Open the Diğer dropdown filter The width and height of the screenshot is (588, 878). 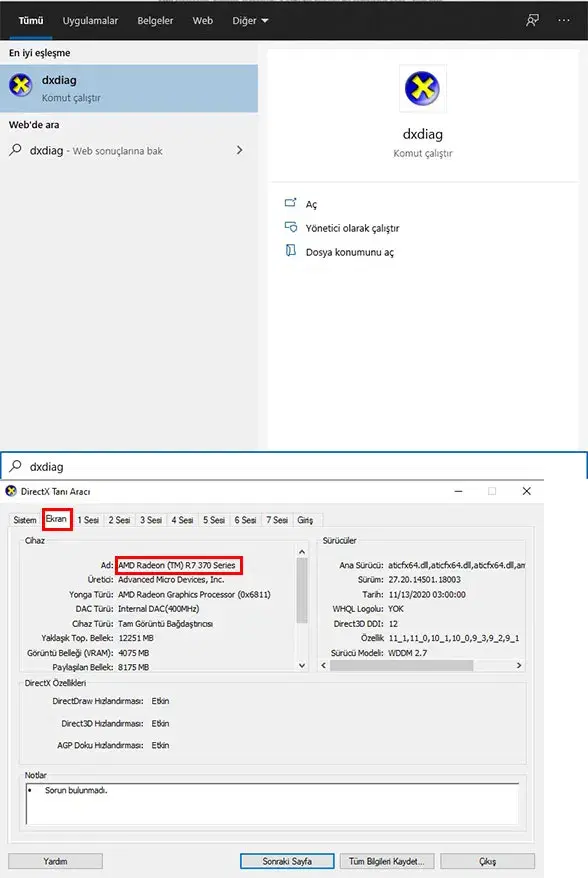[x=250, y=21]
